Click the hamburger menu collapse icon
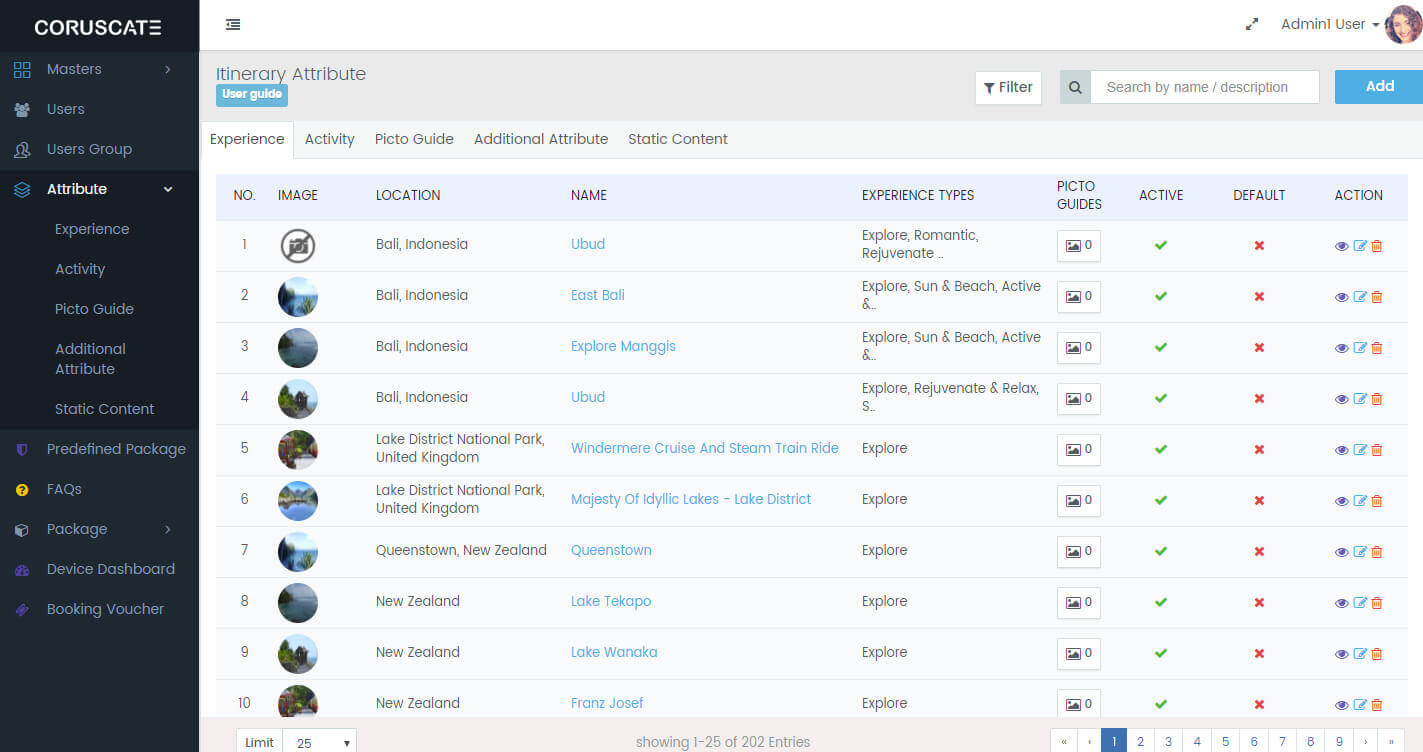This screenshot has height=752, width=1423. point(233,25)
